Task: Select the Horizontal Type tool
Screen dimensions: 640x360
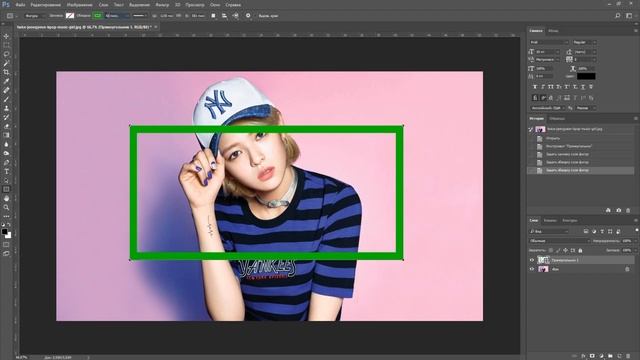Action: [6, 171]
